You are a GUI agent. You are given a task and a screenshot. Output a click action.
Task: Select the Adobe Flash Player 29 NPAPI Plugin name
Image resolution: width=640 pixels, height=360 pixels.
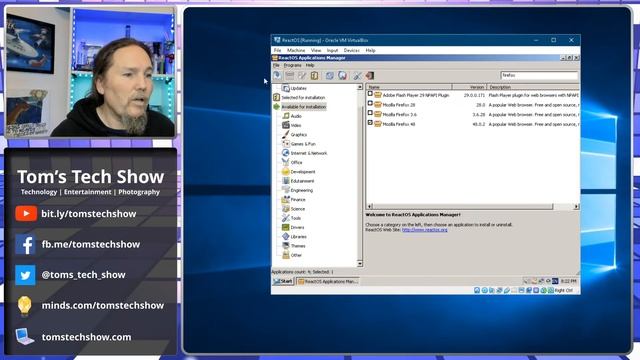point(416,95)
